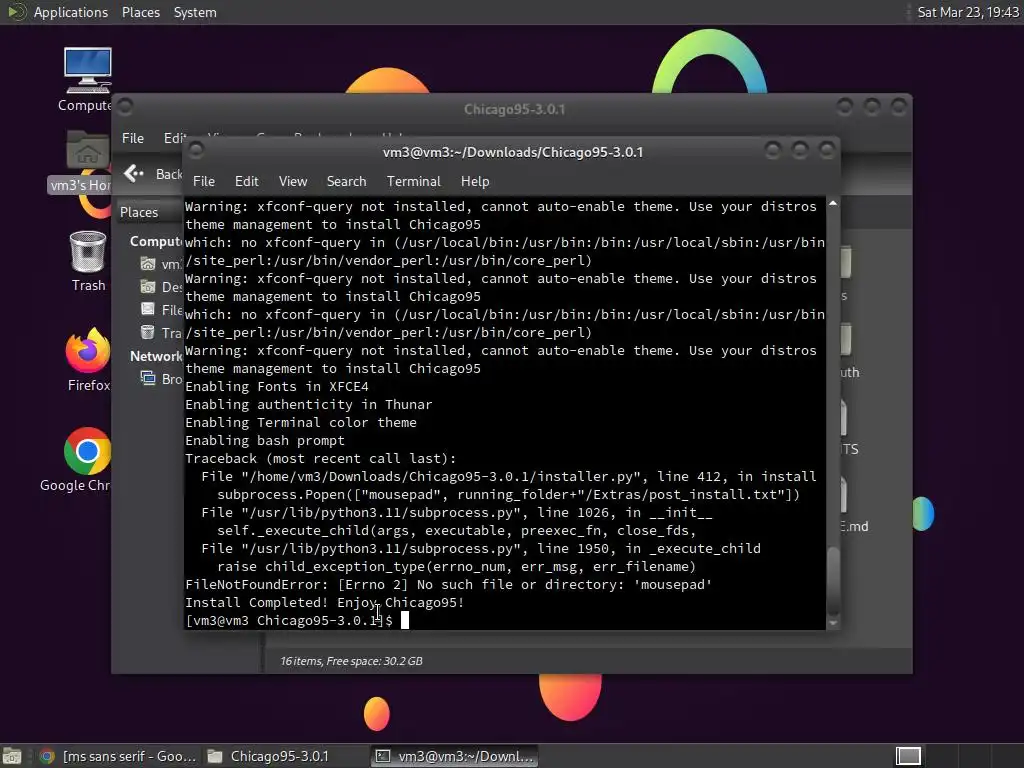Switch to ms sans serif Chrome taskbar item
The image size is (1024, 768).
tap(118, 756)
